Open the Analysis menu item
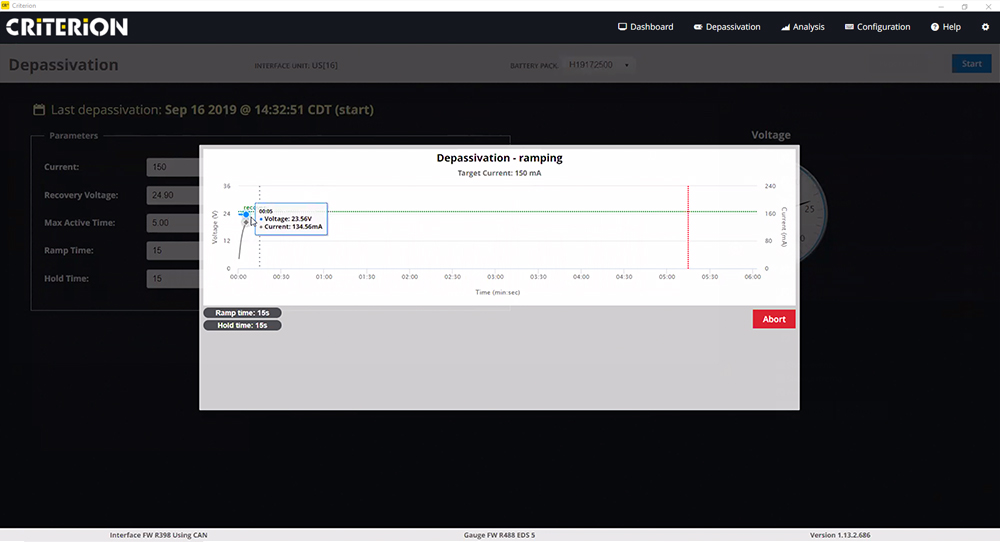Screen dimensions: 1000x542 pyautogui.click(x=808, y=27)
